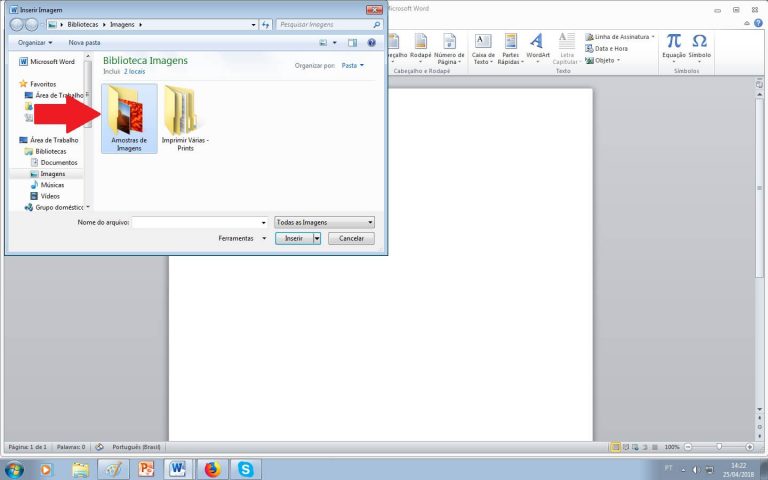
Task: Open the dialog's help question-mark icon
Action: click(372, 43)
